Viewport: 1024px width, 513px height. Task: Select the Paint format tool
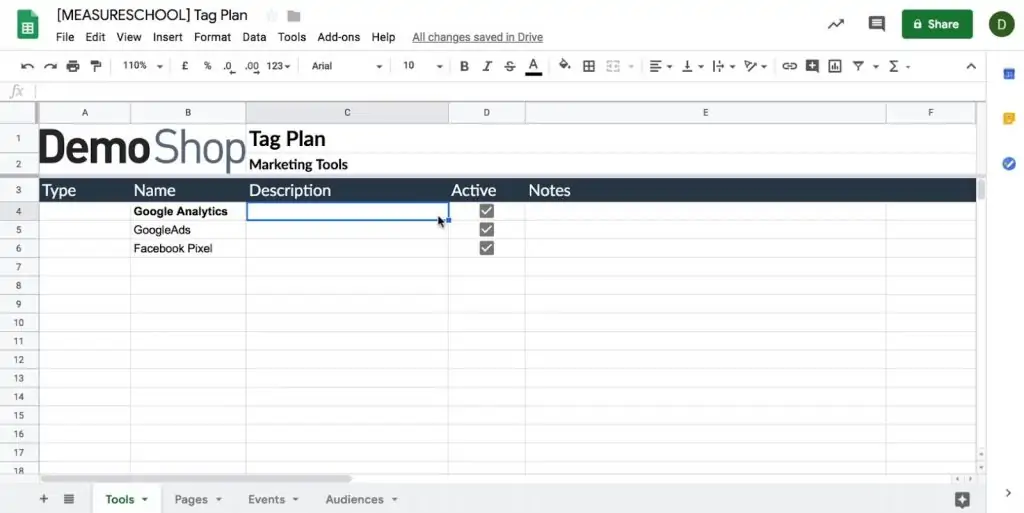(96, 66)
